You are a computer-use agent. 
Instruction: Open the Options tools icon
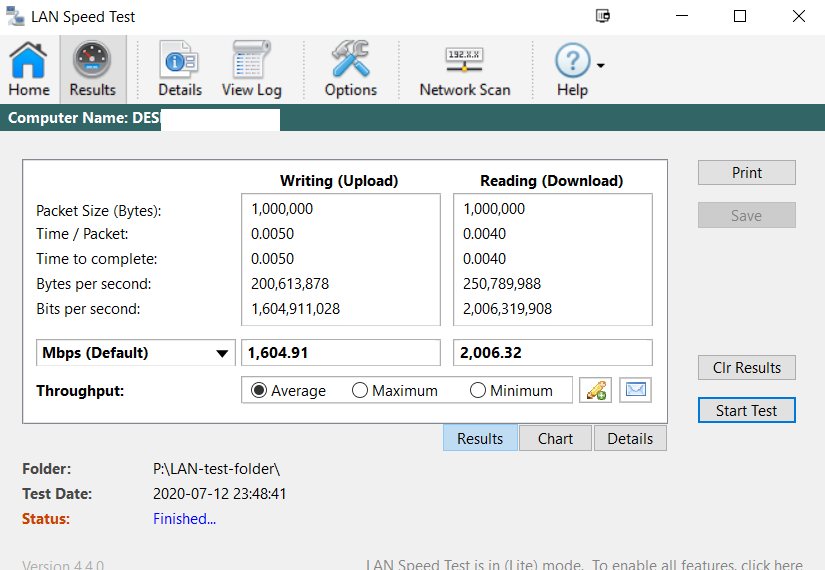(350, 68)
